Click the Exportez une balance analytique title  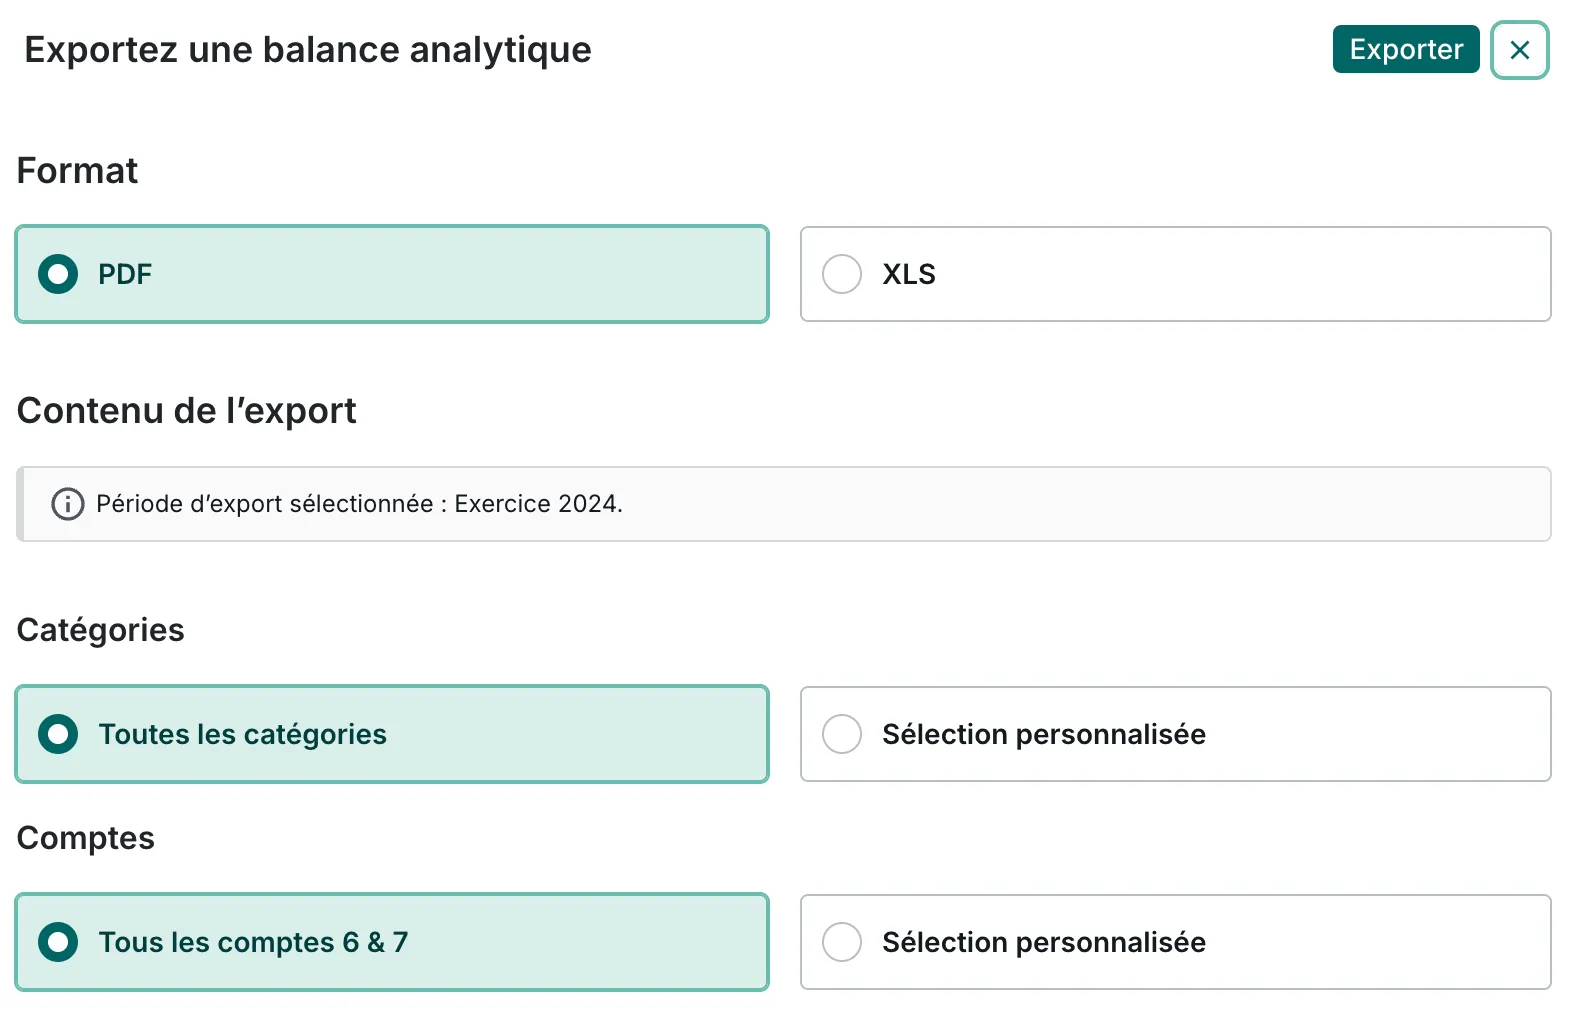click(x=308, y=50)
